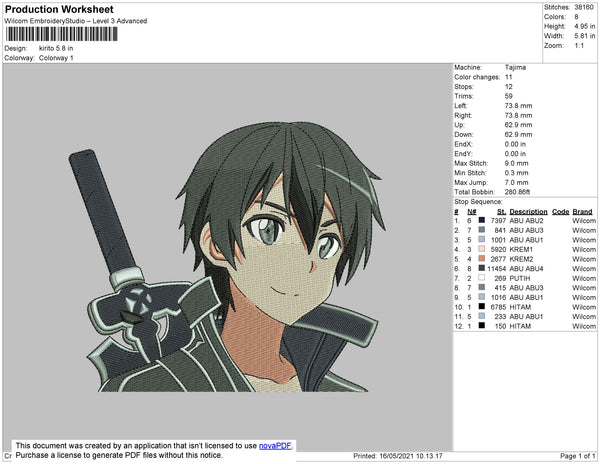Select the PUTIH row white swatch
Viewport: 600px width, 464px height.
coord(482,278)
